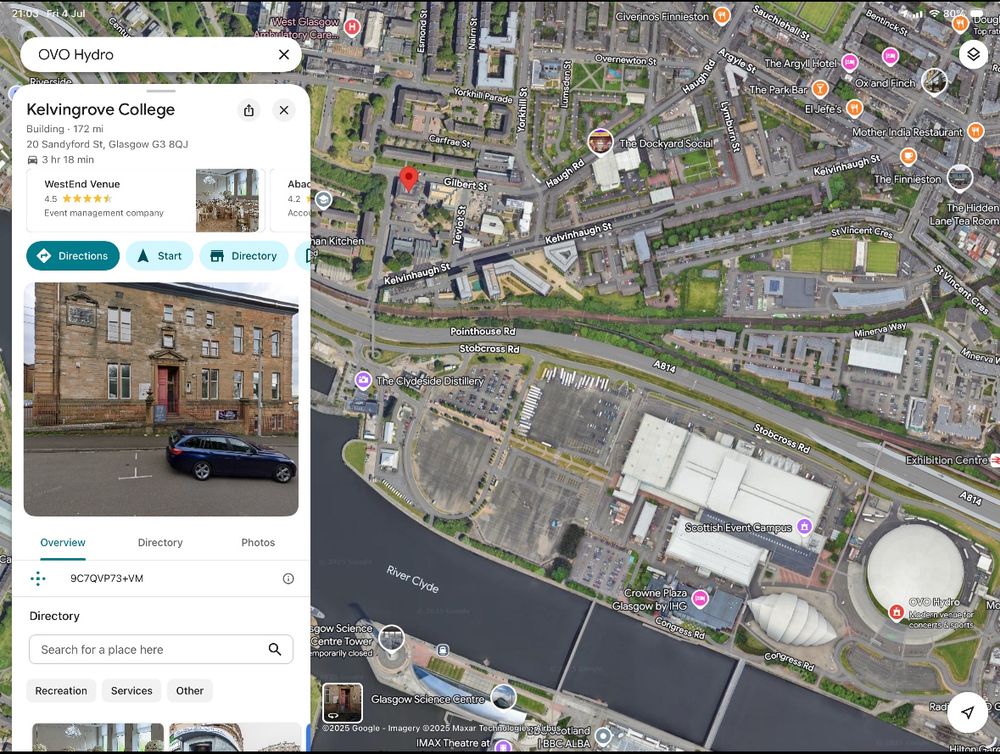Tap the OVO Hydro search field

[161, 55]
